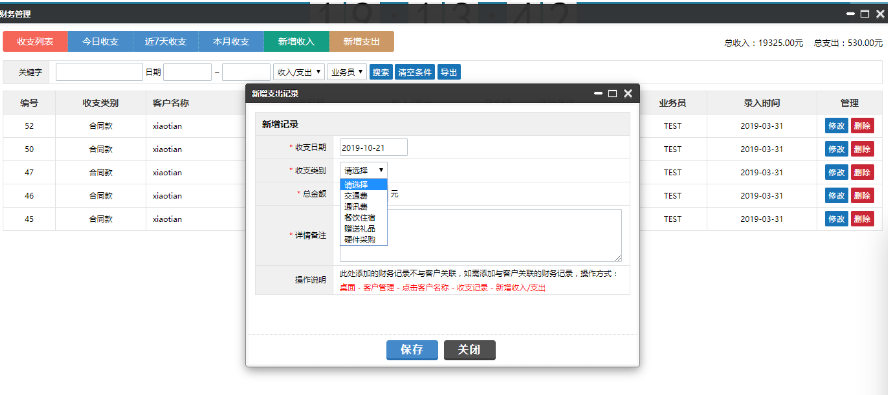
Task: Open the 业务员 filter dropdown
Action: click(347, 72)
